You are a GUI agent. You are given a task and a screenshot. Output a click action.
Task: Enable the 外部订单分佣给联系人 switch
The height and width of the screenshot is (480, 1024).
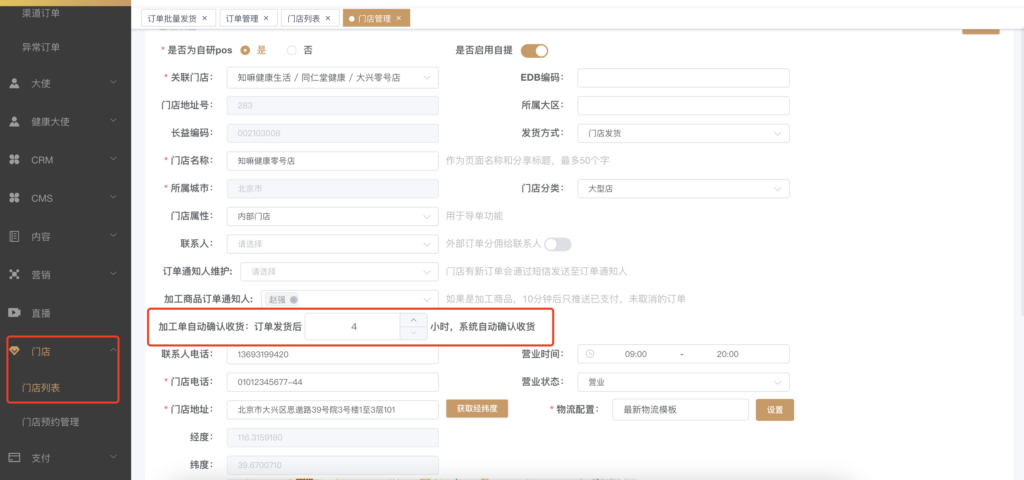coord(557,244)
